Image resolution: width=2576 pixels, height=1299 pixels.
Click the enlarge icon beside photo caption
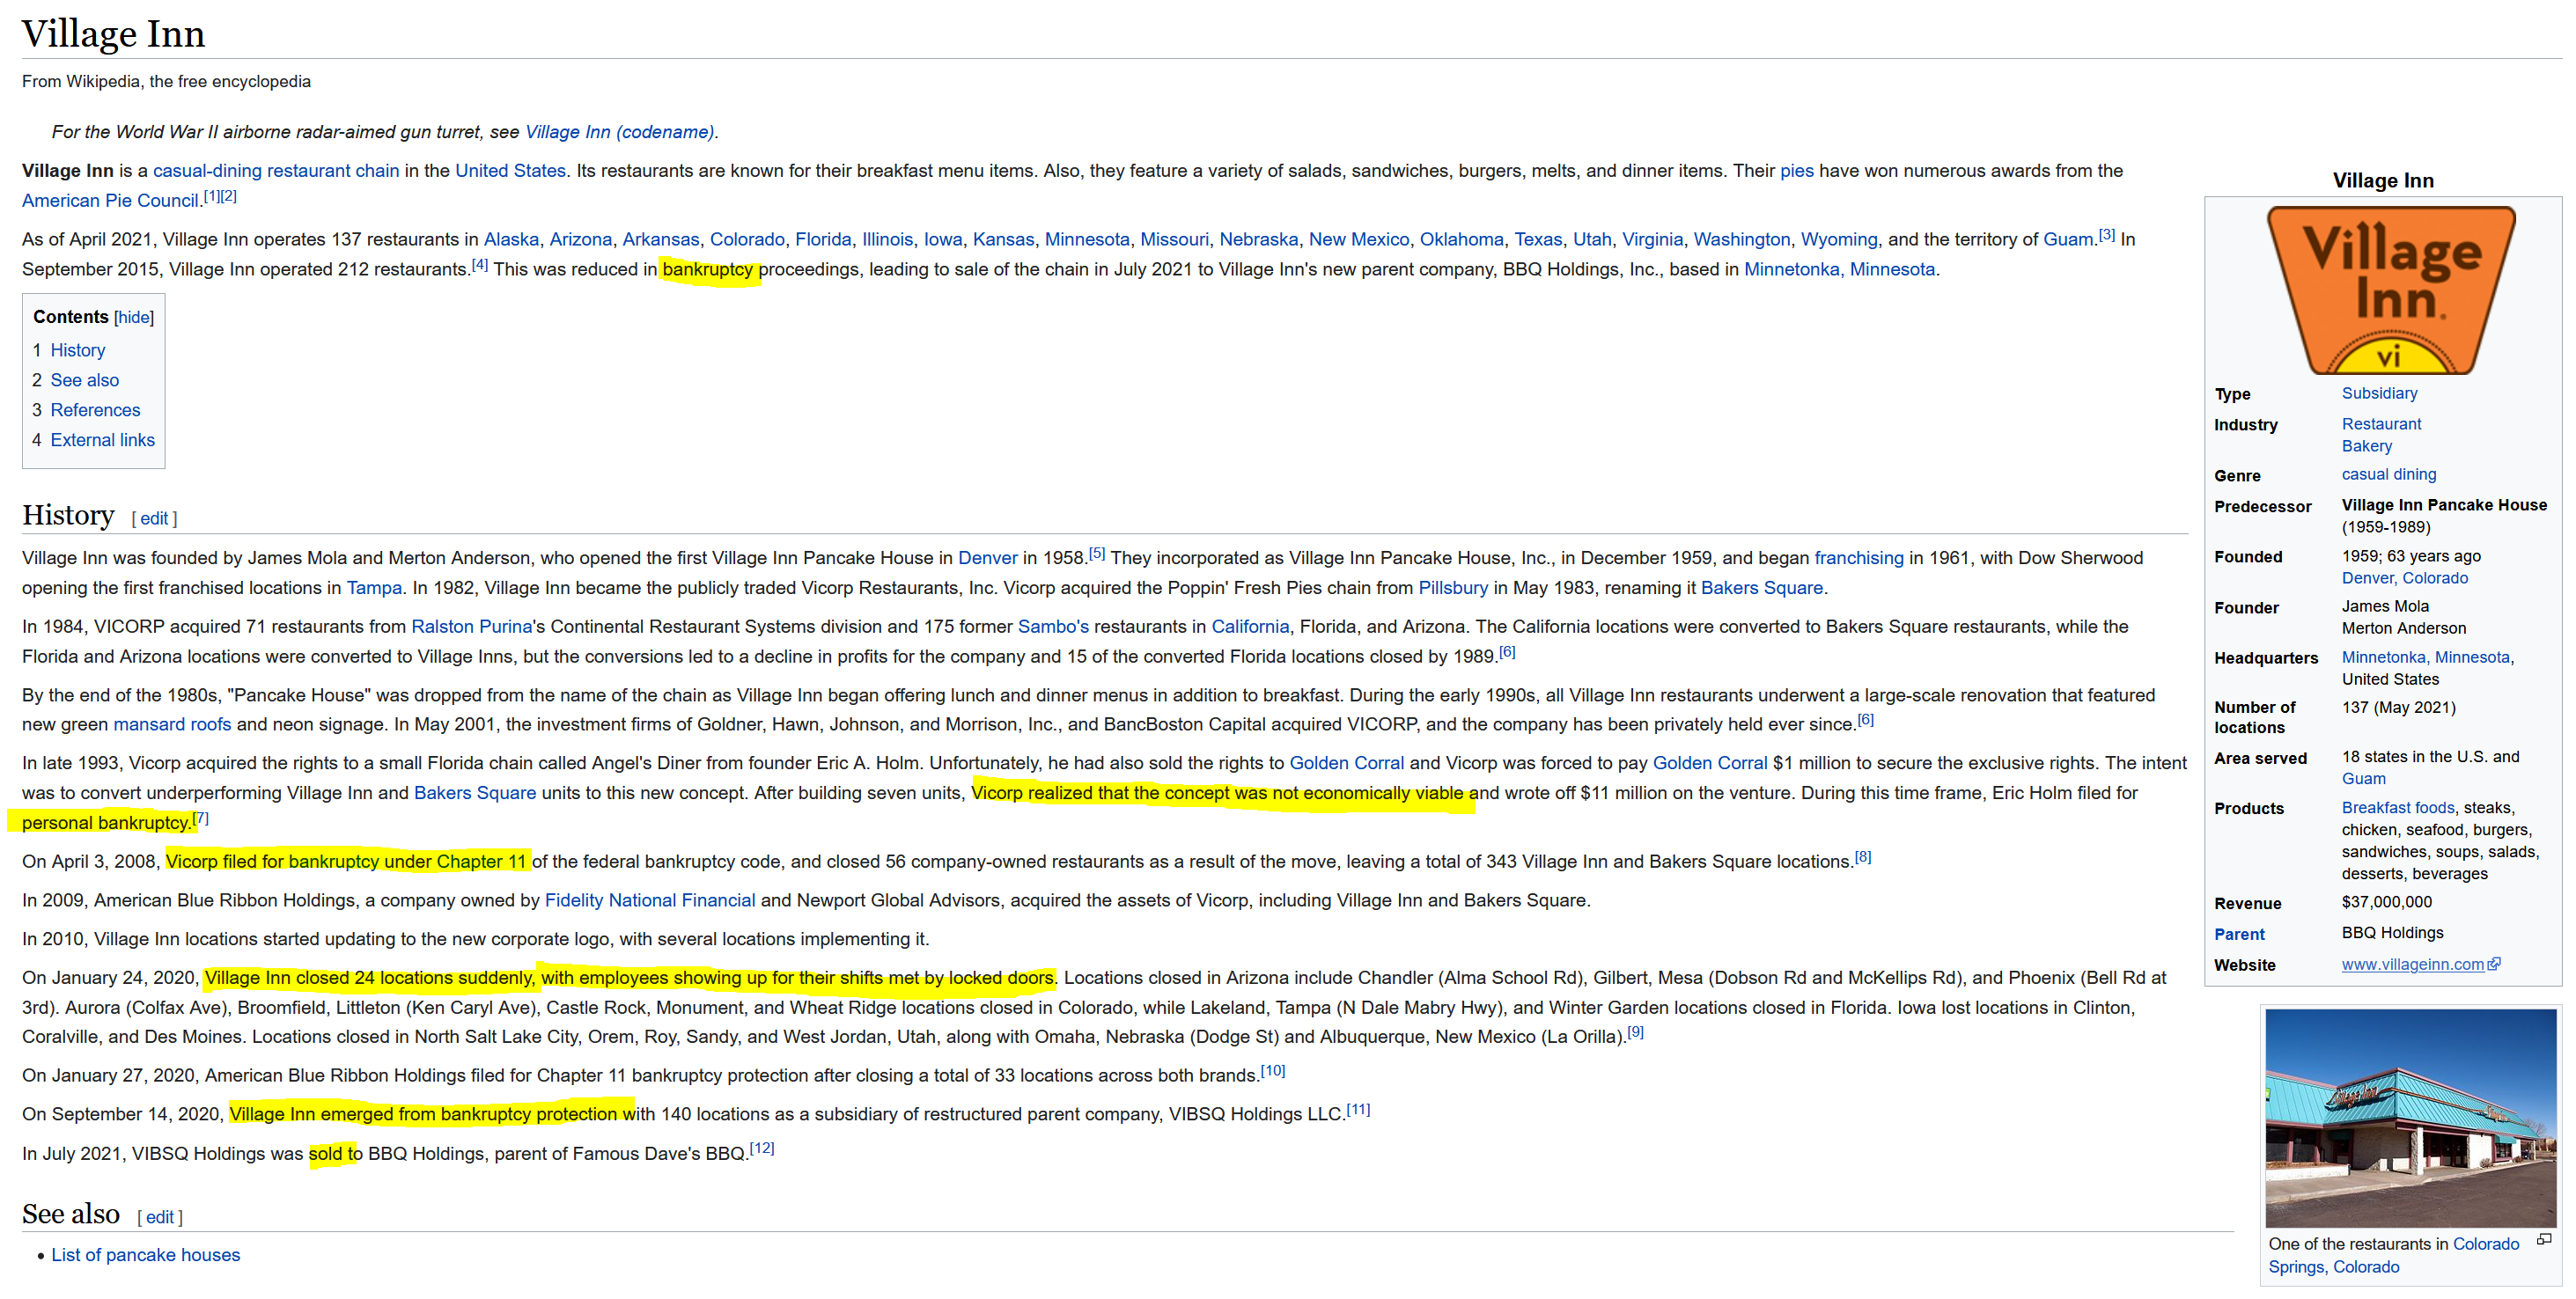click(2544, 1240)
